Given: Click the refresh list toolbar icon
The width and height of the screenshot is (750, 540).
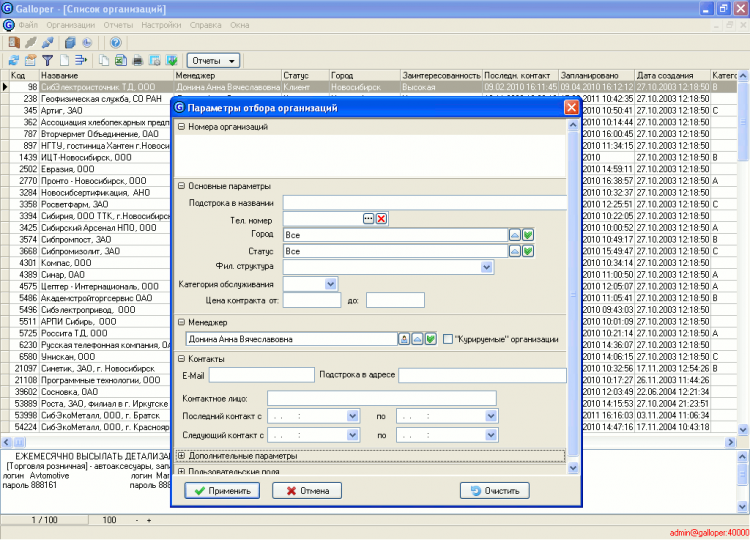Looking at the screenshot, I should pyautogui.click(x=13, y=61).
